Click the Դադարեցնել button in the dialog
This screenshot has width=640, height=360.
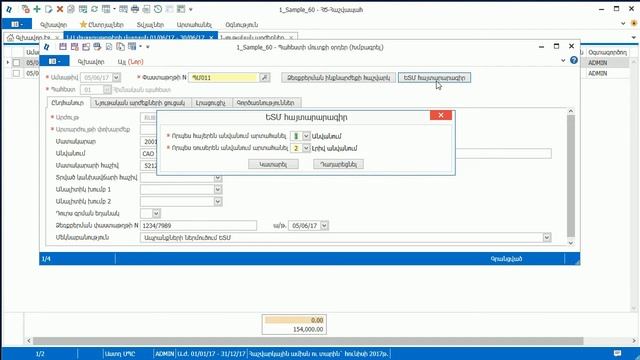(x=338, y=164)
